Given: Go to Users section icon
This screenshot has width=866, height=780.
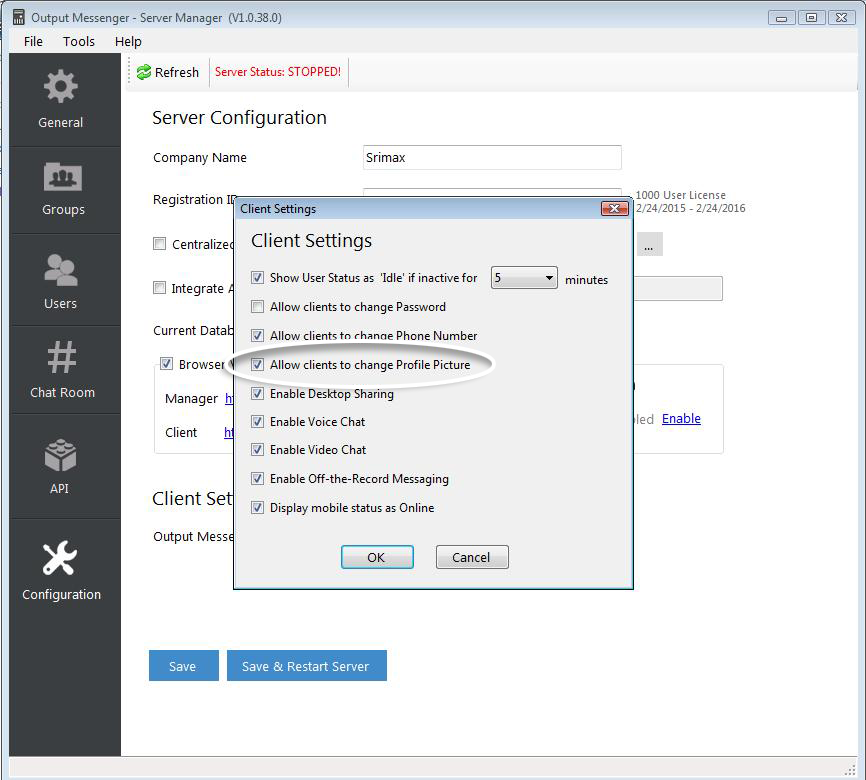Looking at the screenshot, I should 61,270.
